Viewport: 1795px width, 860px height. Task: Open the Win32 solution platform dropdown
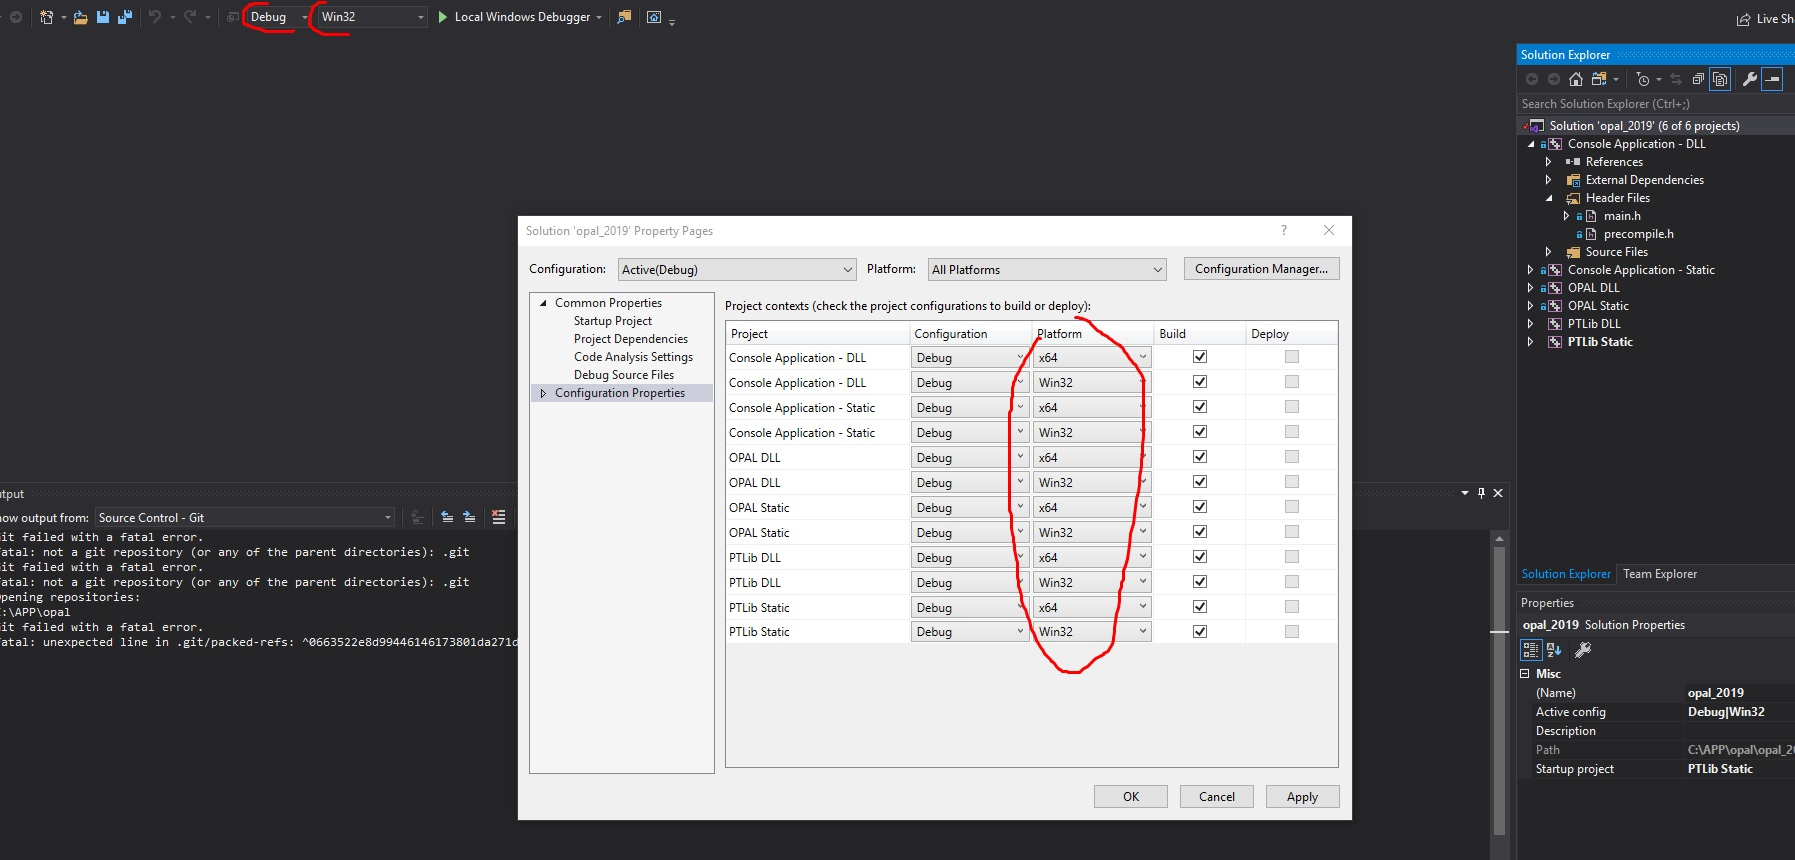pos(372,17)
